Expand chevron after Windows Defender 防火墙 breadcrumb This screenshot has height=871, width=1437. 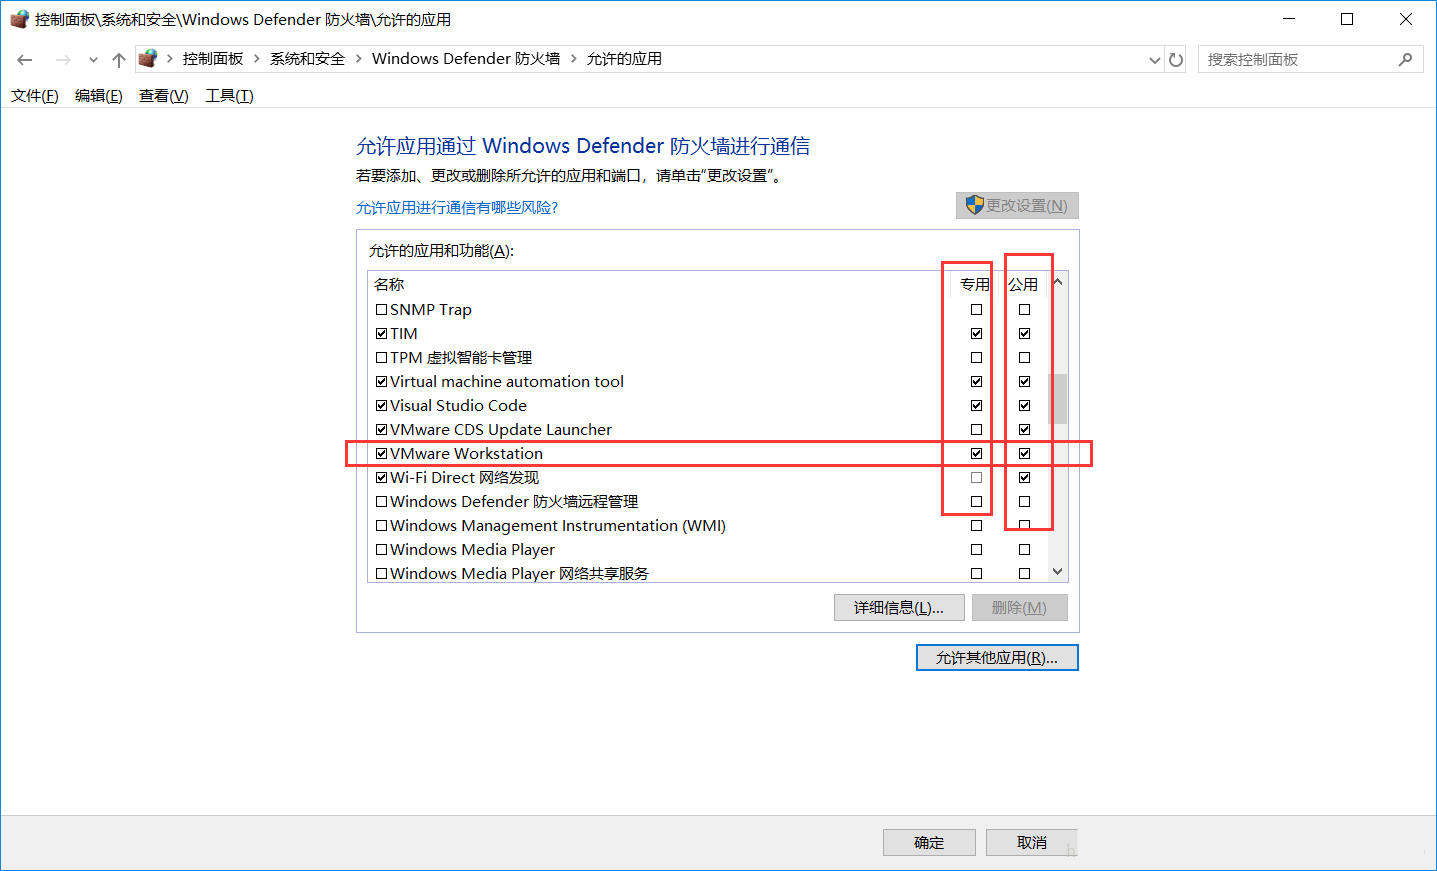point(574,59)
